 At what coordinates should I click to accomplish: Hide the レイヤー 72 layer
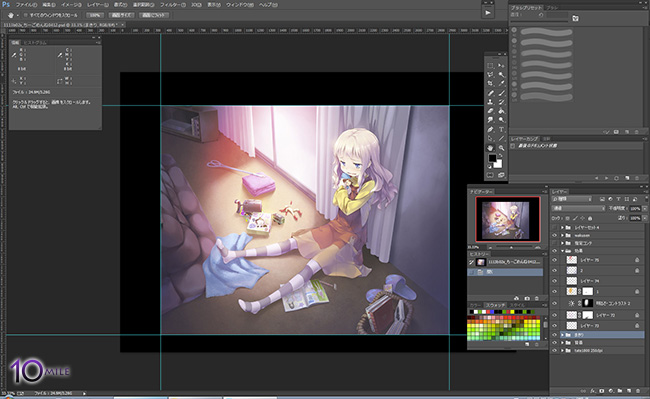pos(554,315)
